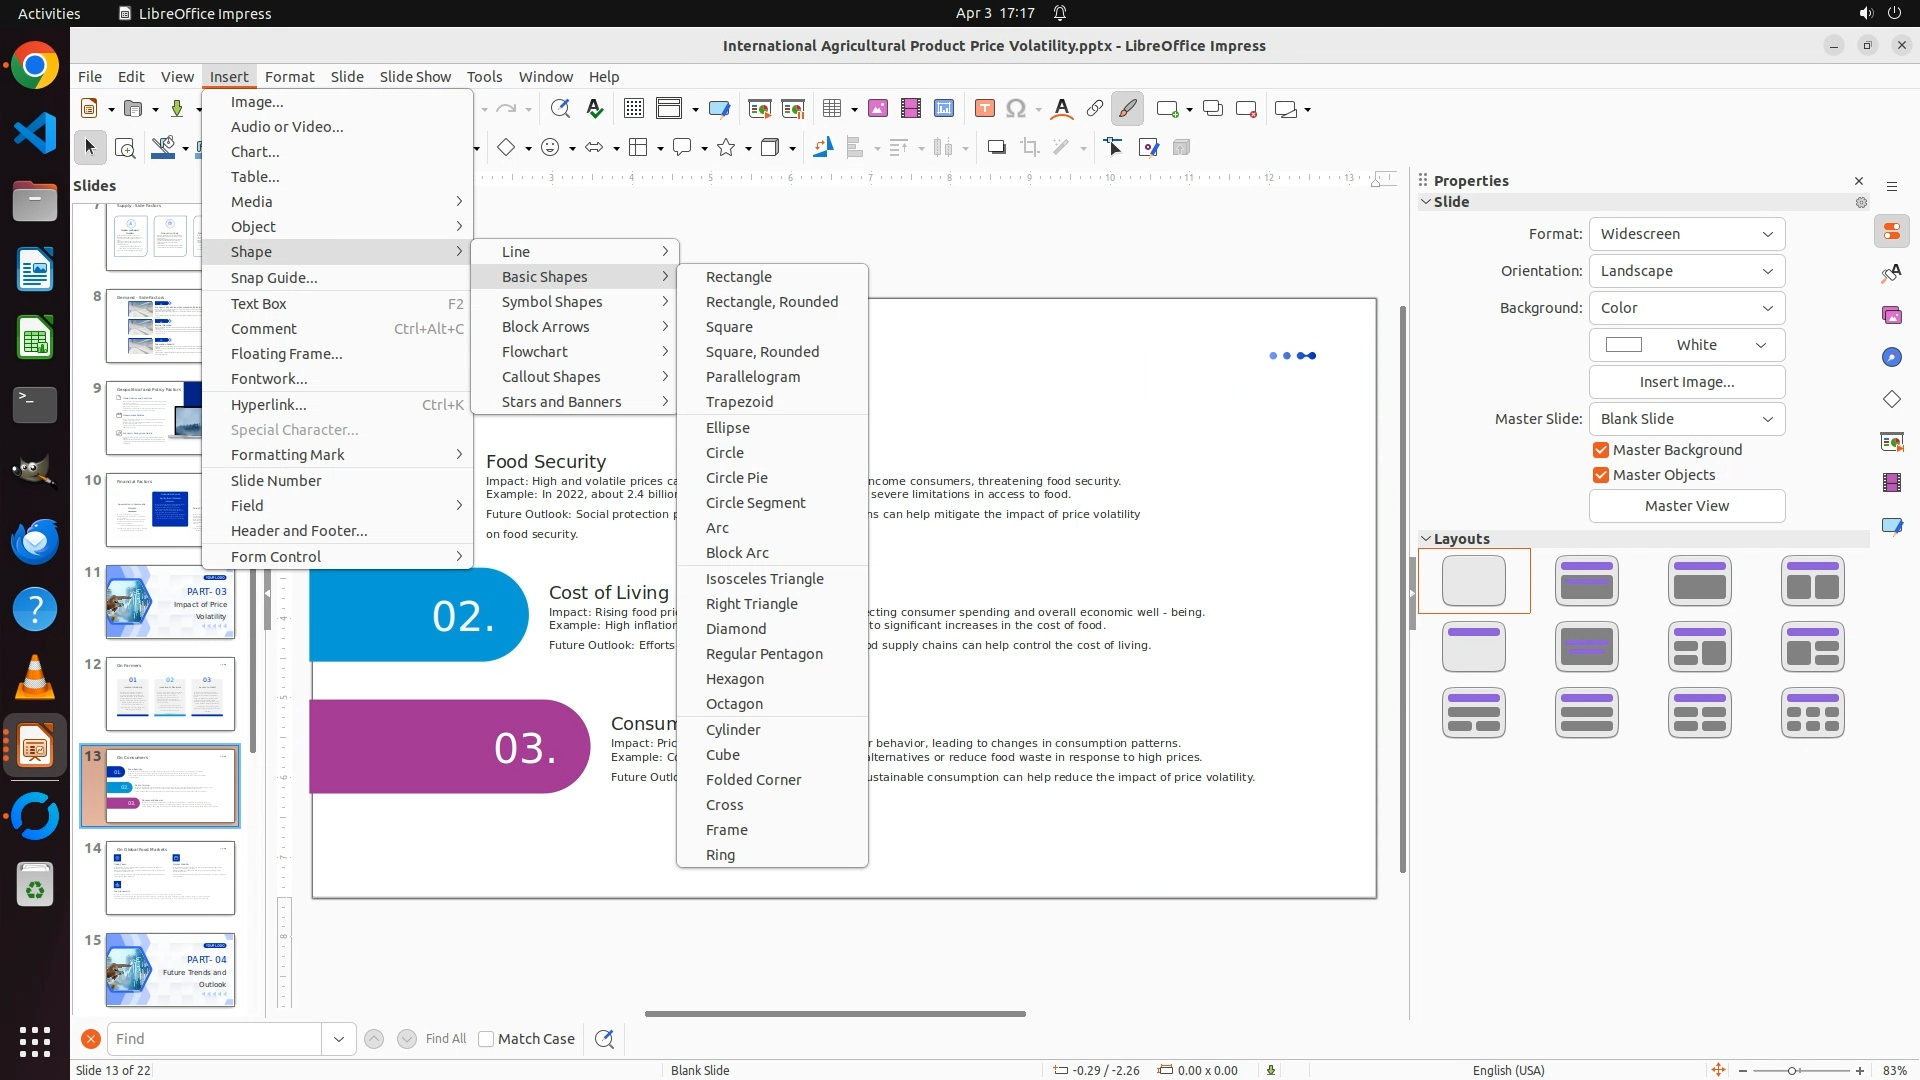Image resolution: width=1920 pixels, height=1080 pixels.
Task: Click the Insert Chart toolbar icon
Action: click(943, 109)
